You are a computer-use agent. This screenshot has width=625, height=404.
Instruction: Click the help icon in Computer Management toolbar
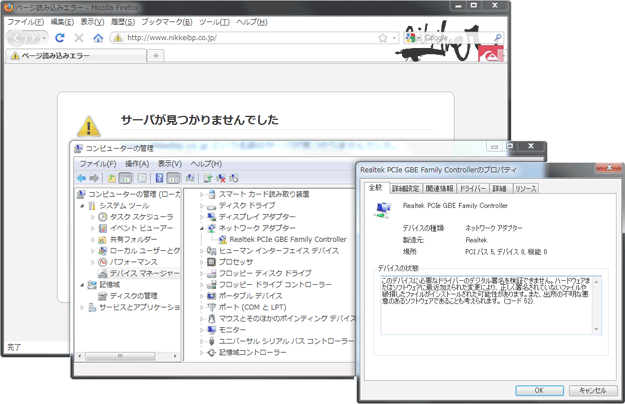pyautogui.click(x=159, y=178)
